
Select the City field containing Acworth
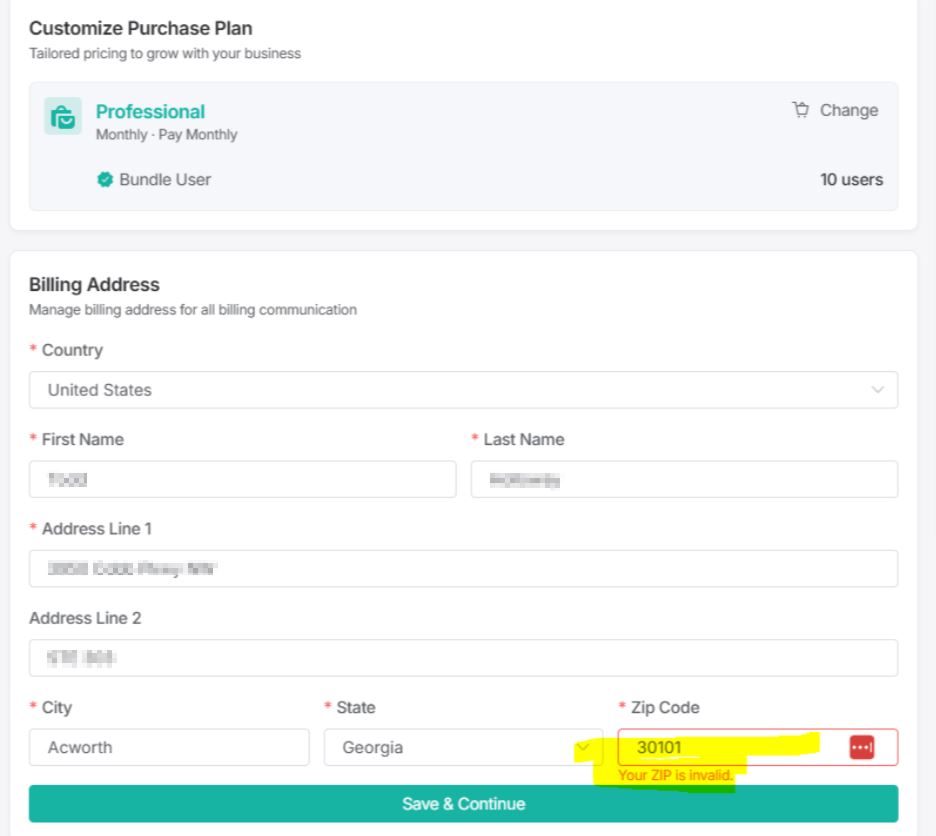169,747
